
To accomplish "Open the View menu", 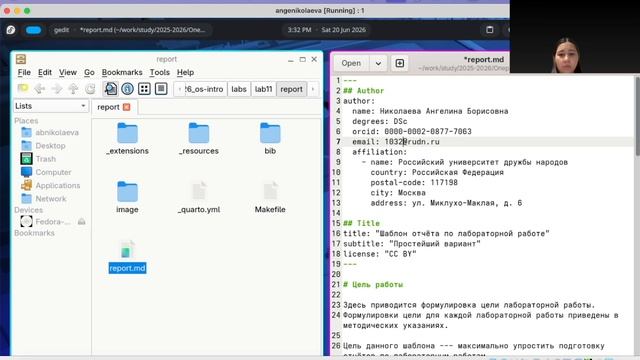I will coord(68,72).
